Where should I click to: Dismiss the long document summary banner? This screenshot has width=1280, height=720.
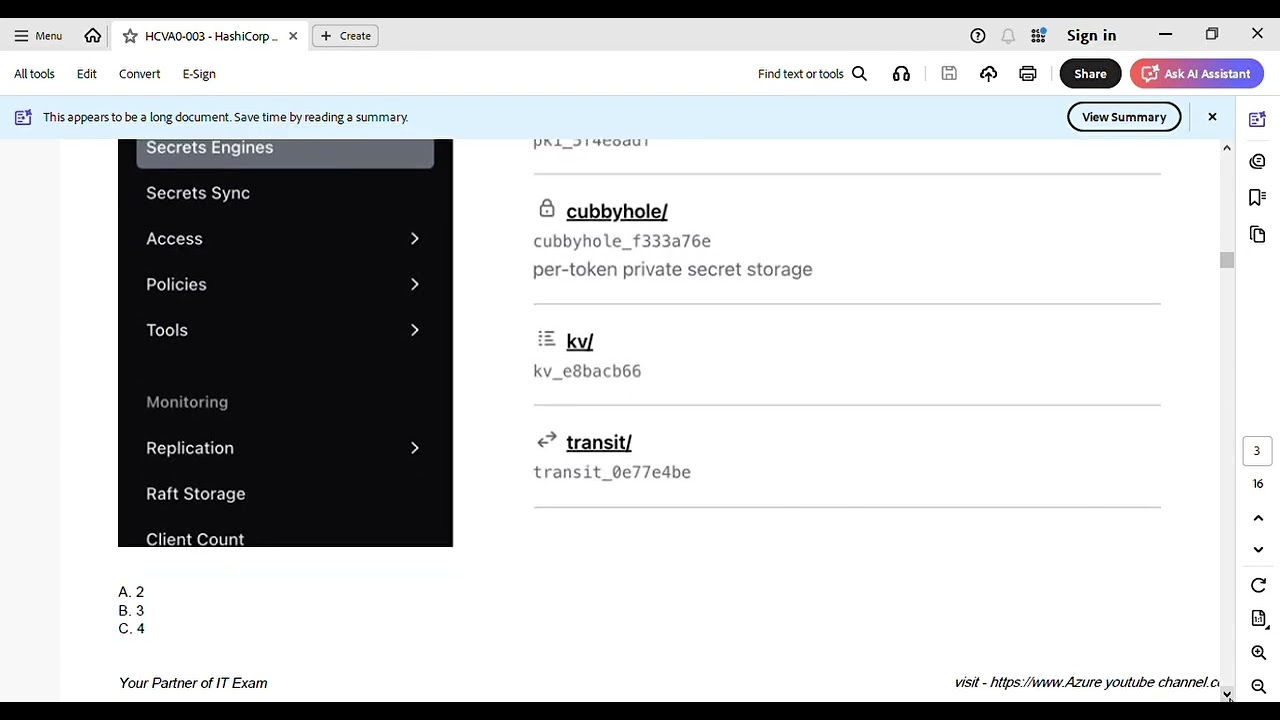tap(1212, 117)
